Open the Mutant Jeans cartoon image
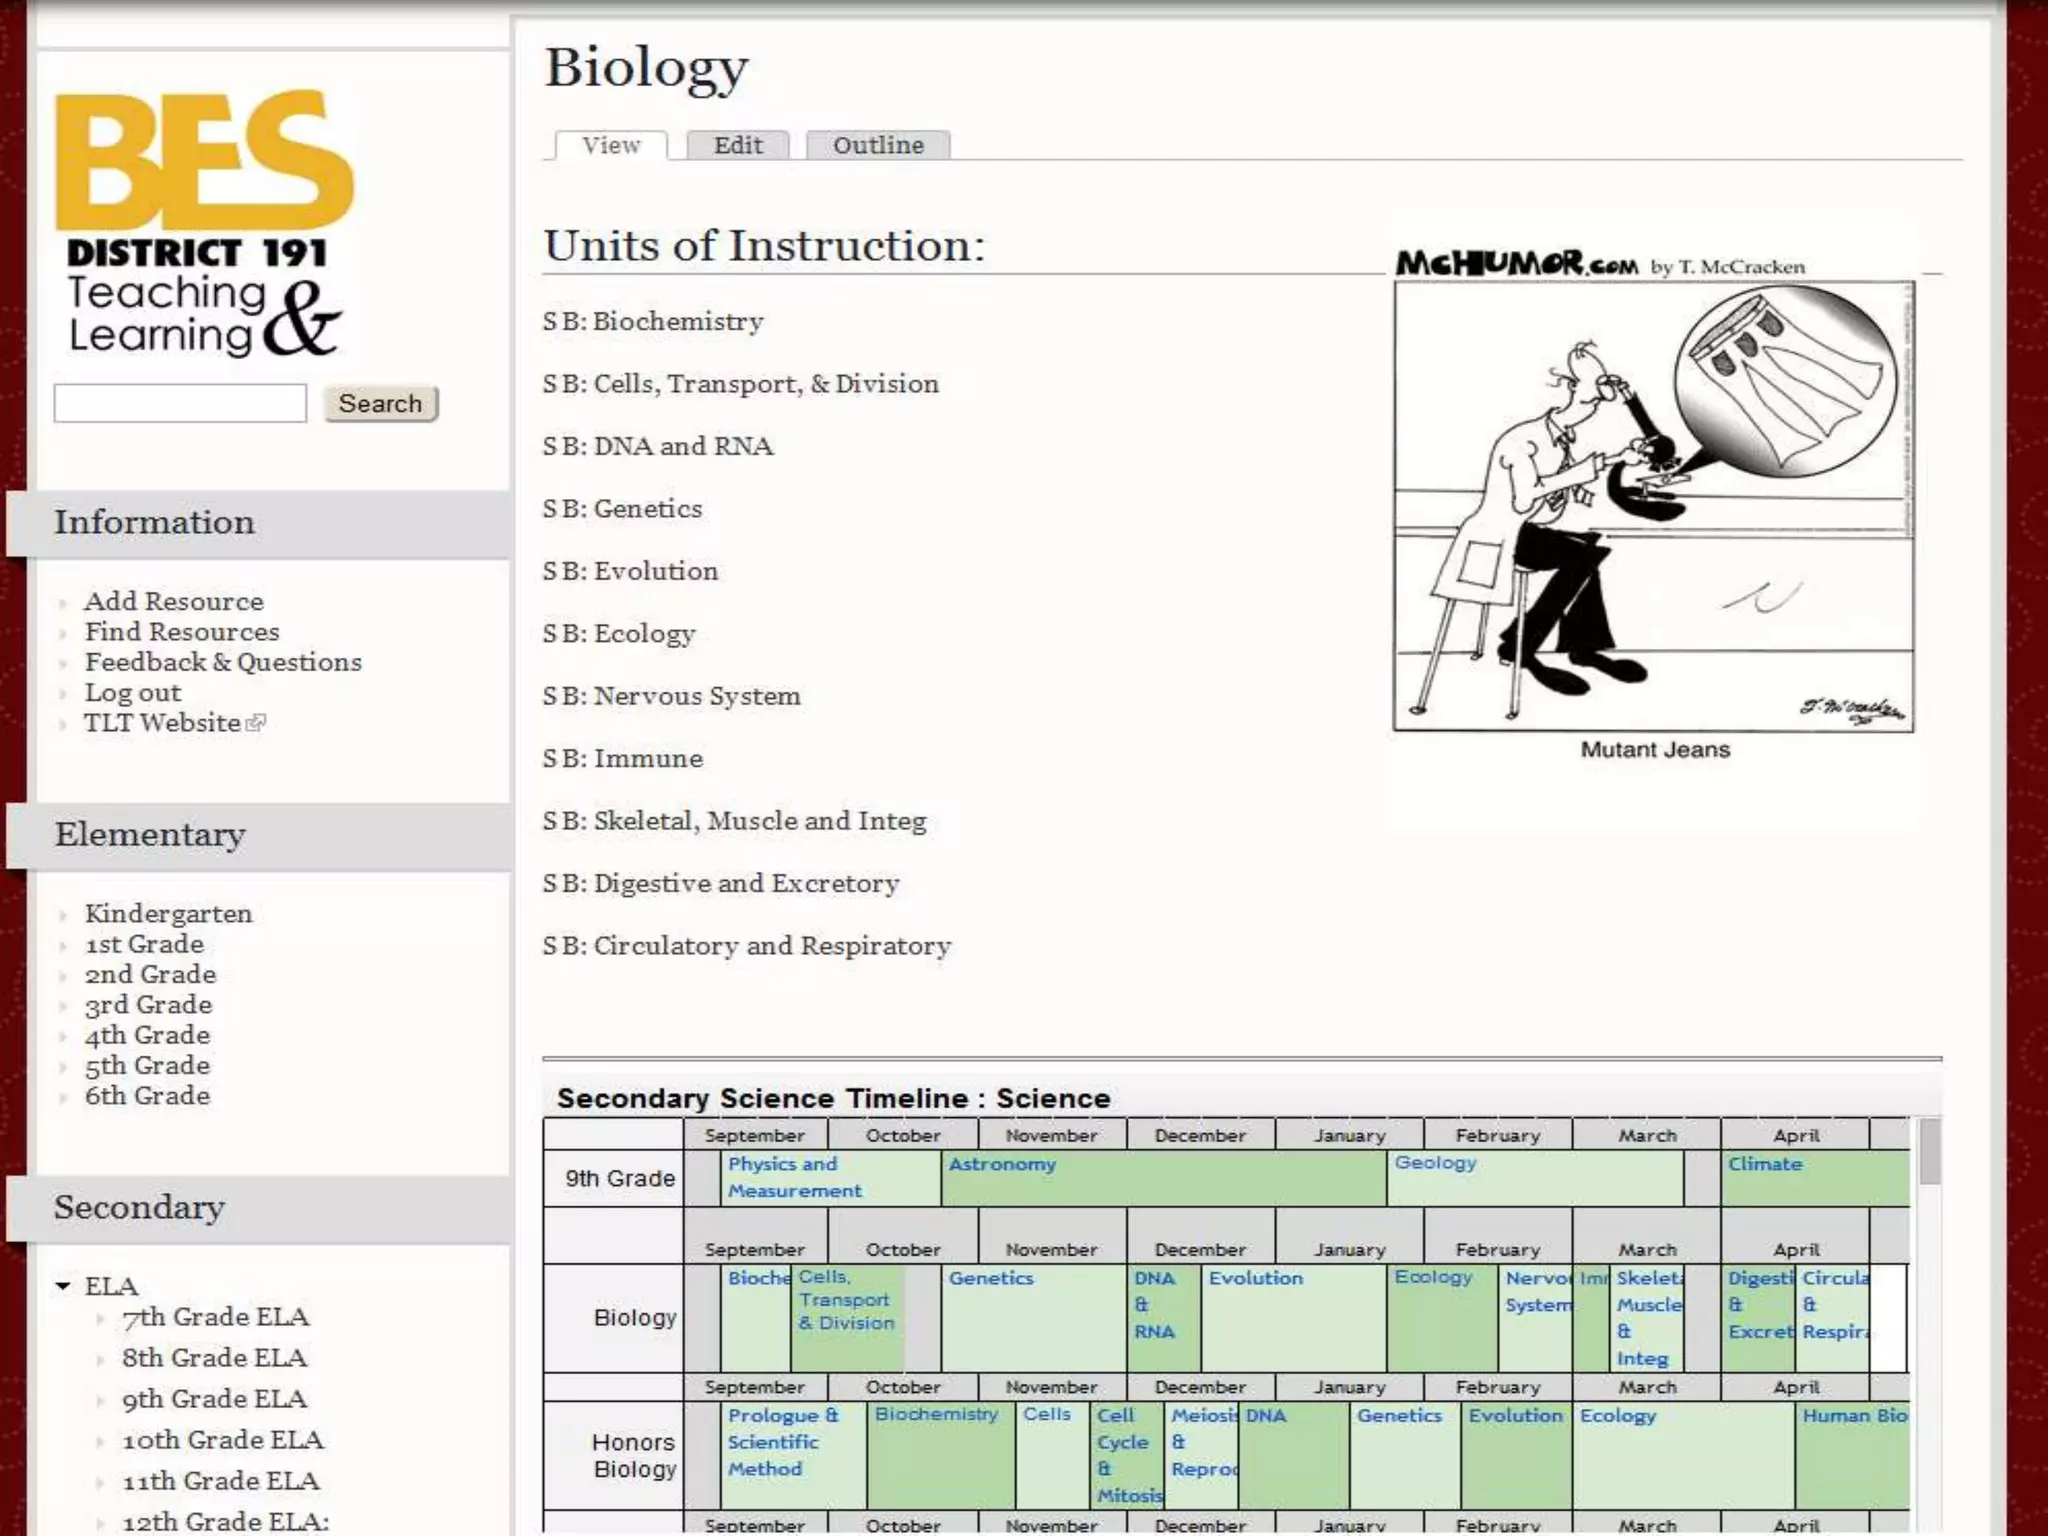The image size is (2048, 1536). 1653,507
